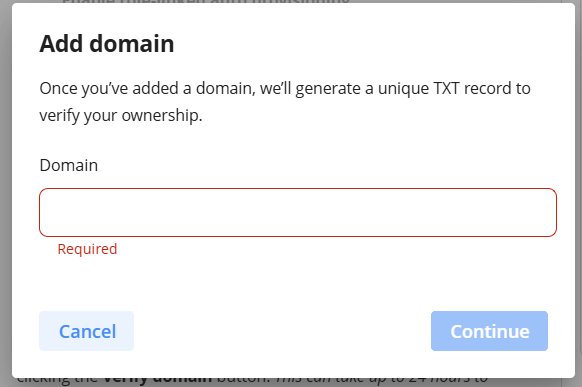Click the text 'Once you've added a domain'

tap(146, 89)
